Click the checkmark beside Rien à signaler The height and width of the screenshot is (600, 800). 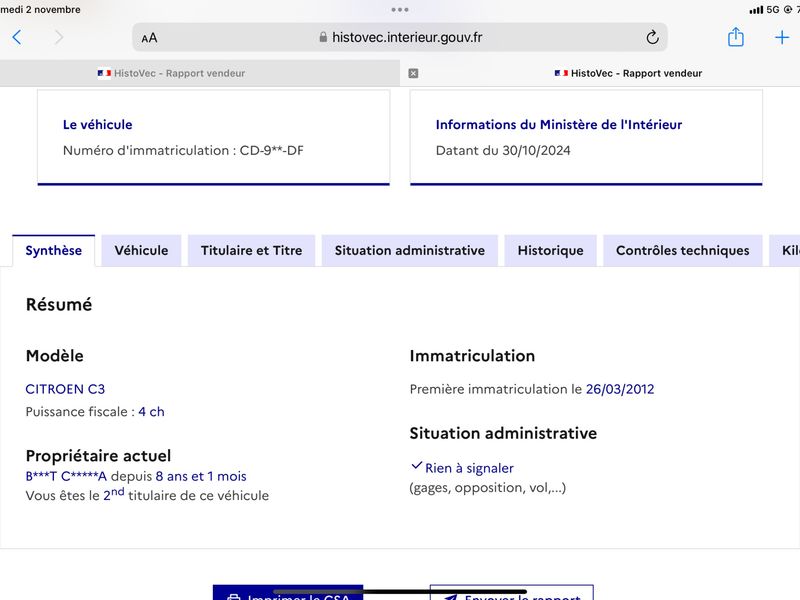click(x=416, y=465)
